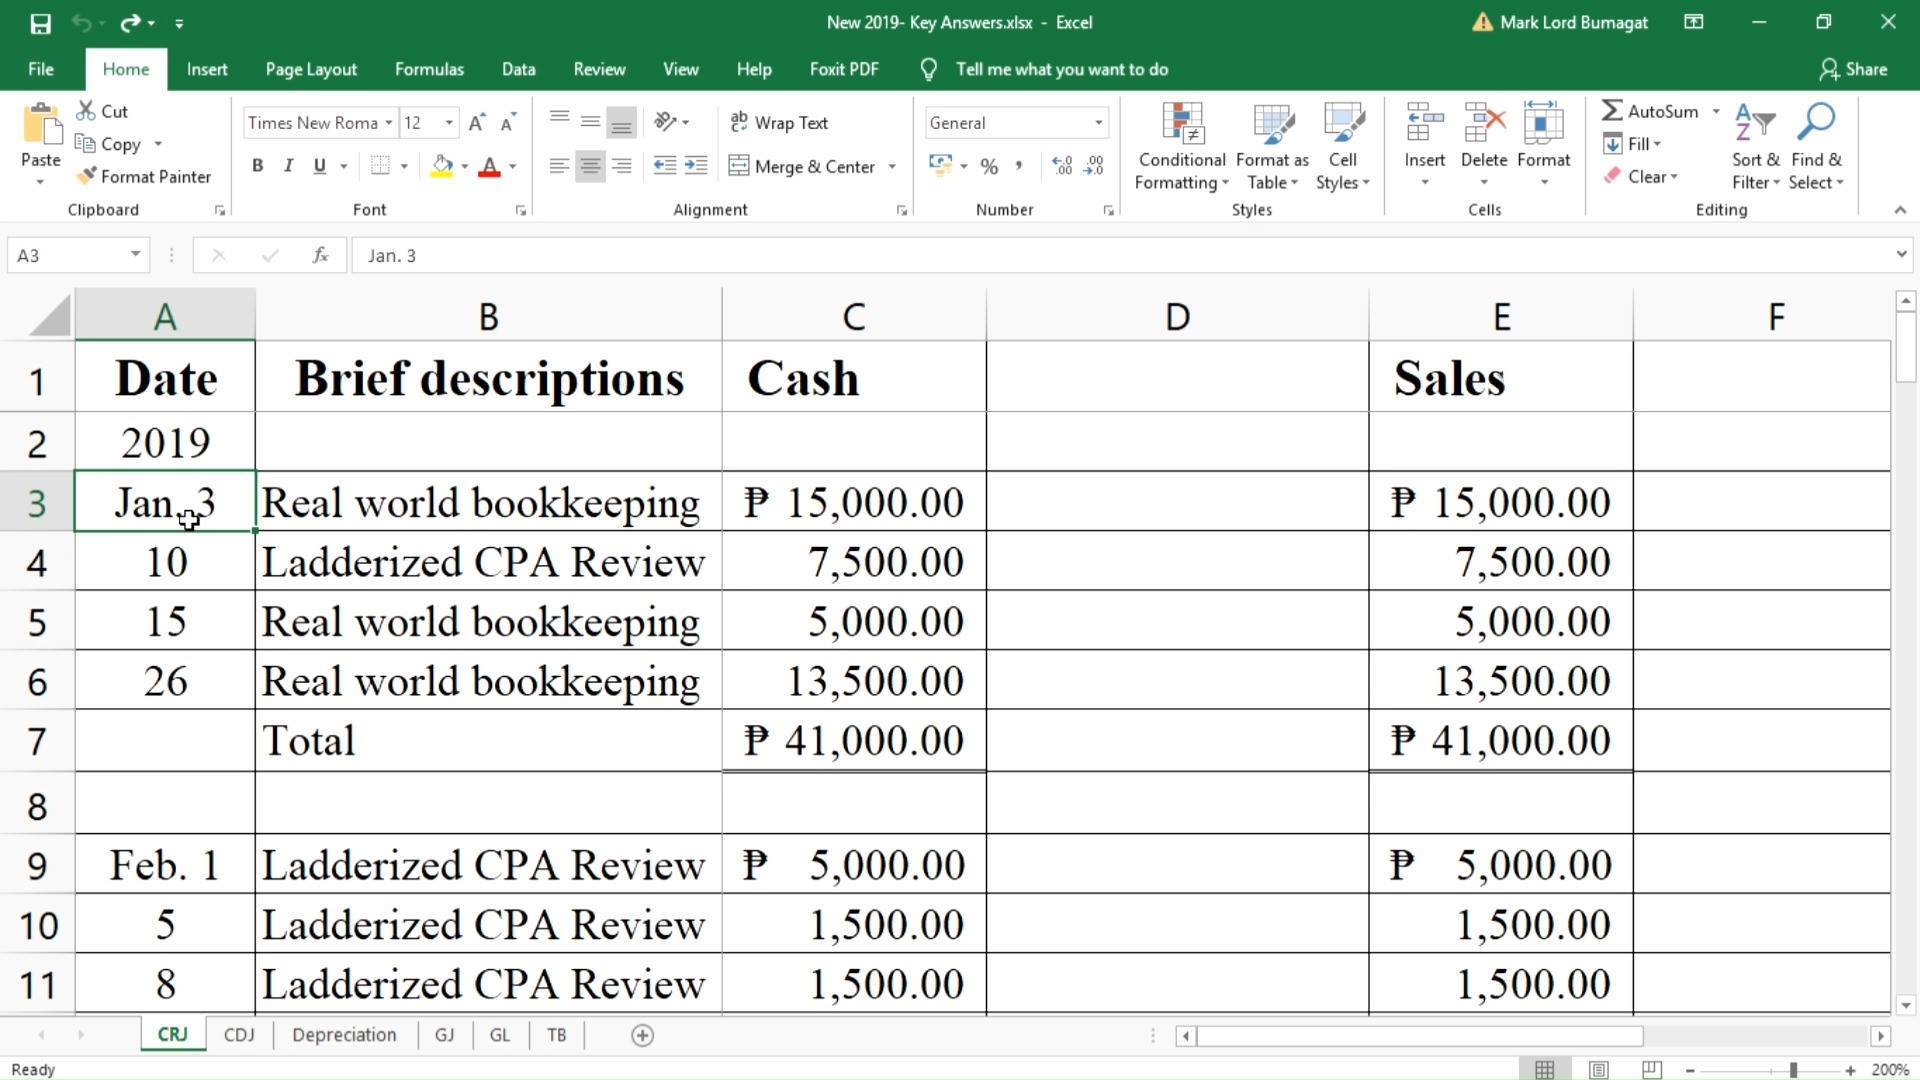The height and width of the screenshot is (1080, 1920).
Task: Click the Increase Indent icon
Action: [x=696, y=166]
